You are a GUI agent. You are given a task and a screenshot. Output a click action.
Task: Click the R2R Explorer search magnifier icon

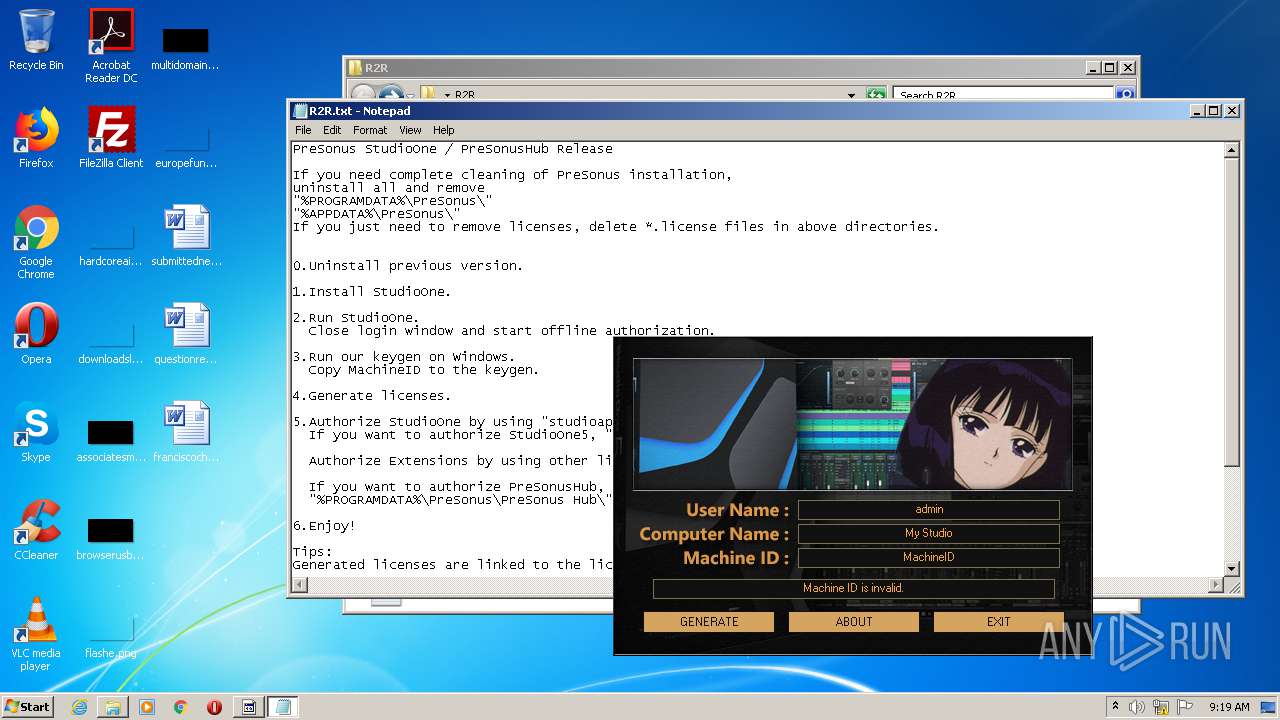(x=1124, y=95)
